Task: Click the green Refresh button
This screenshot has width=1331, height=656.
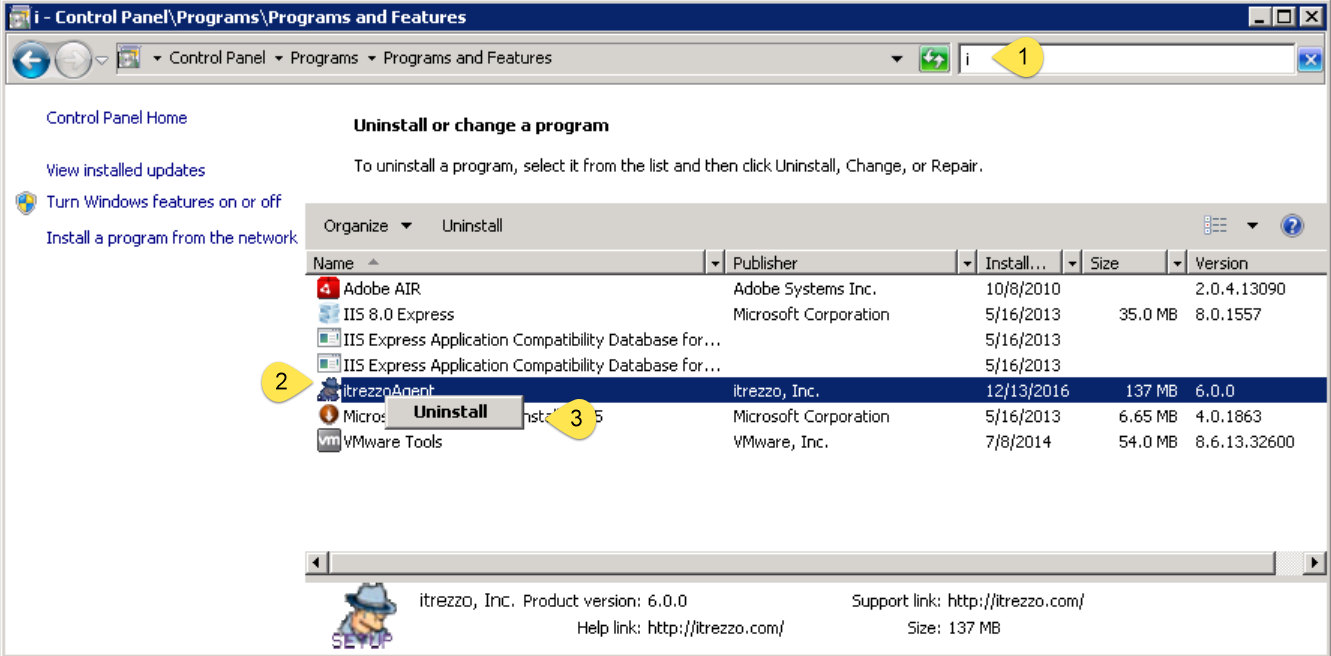Action: (934, 59)
